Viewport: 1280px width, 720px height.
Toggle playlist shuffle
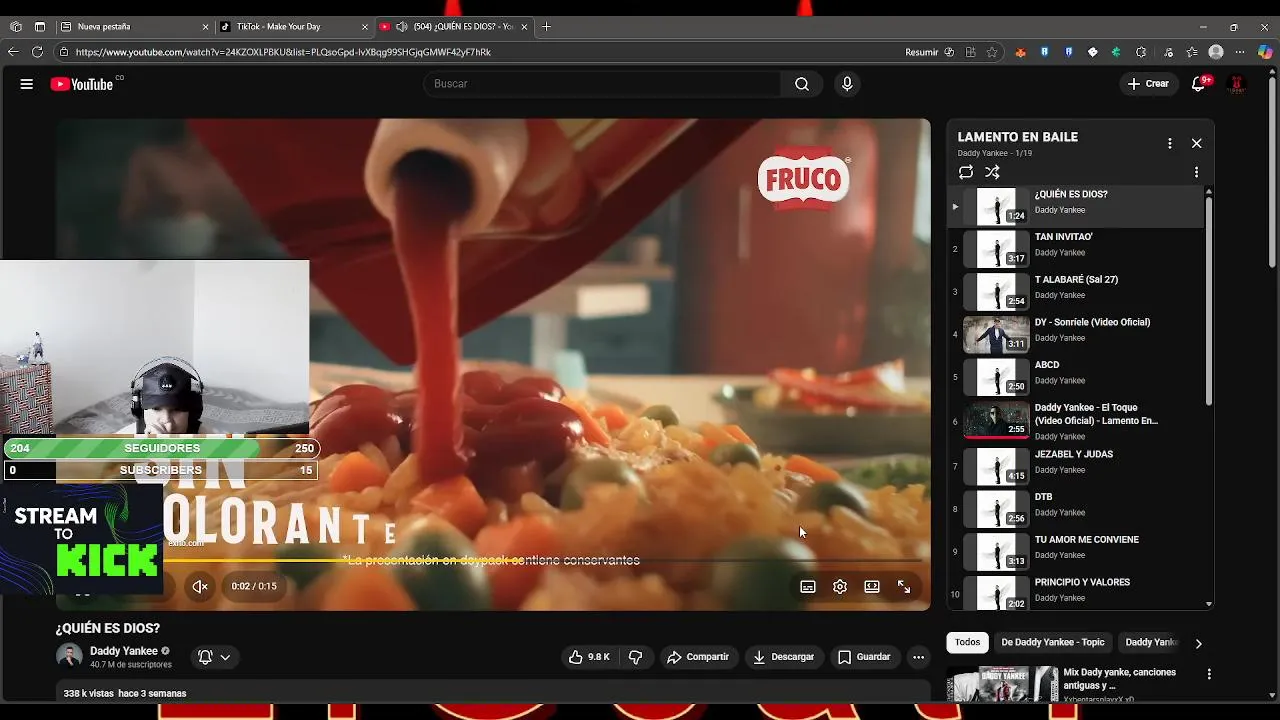992,172
